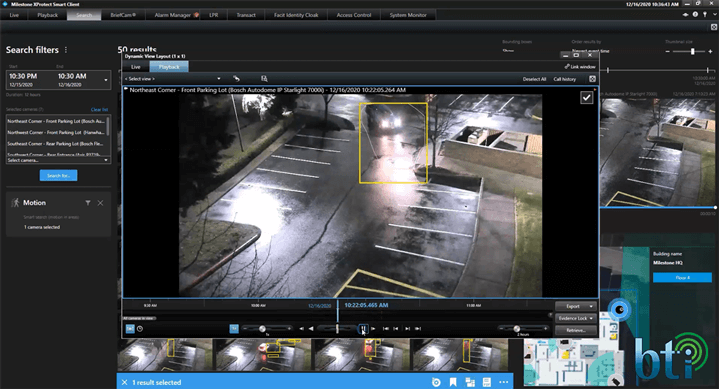Click the playback timeline current time marker

(x=338, y=311)
